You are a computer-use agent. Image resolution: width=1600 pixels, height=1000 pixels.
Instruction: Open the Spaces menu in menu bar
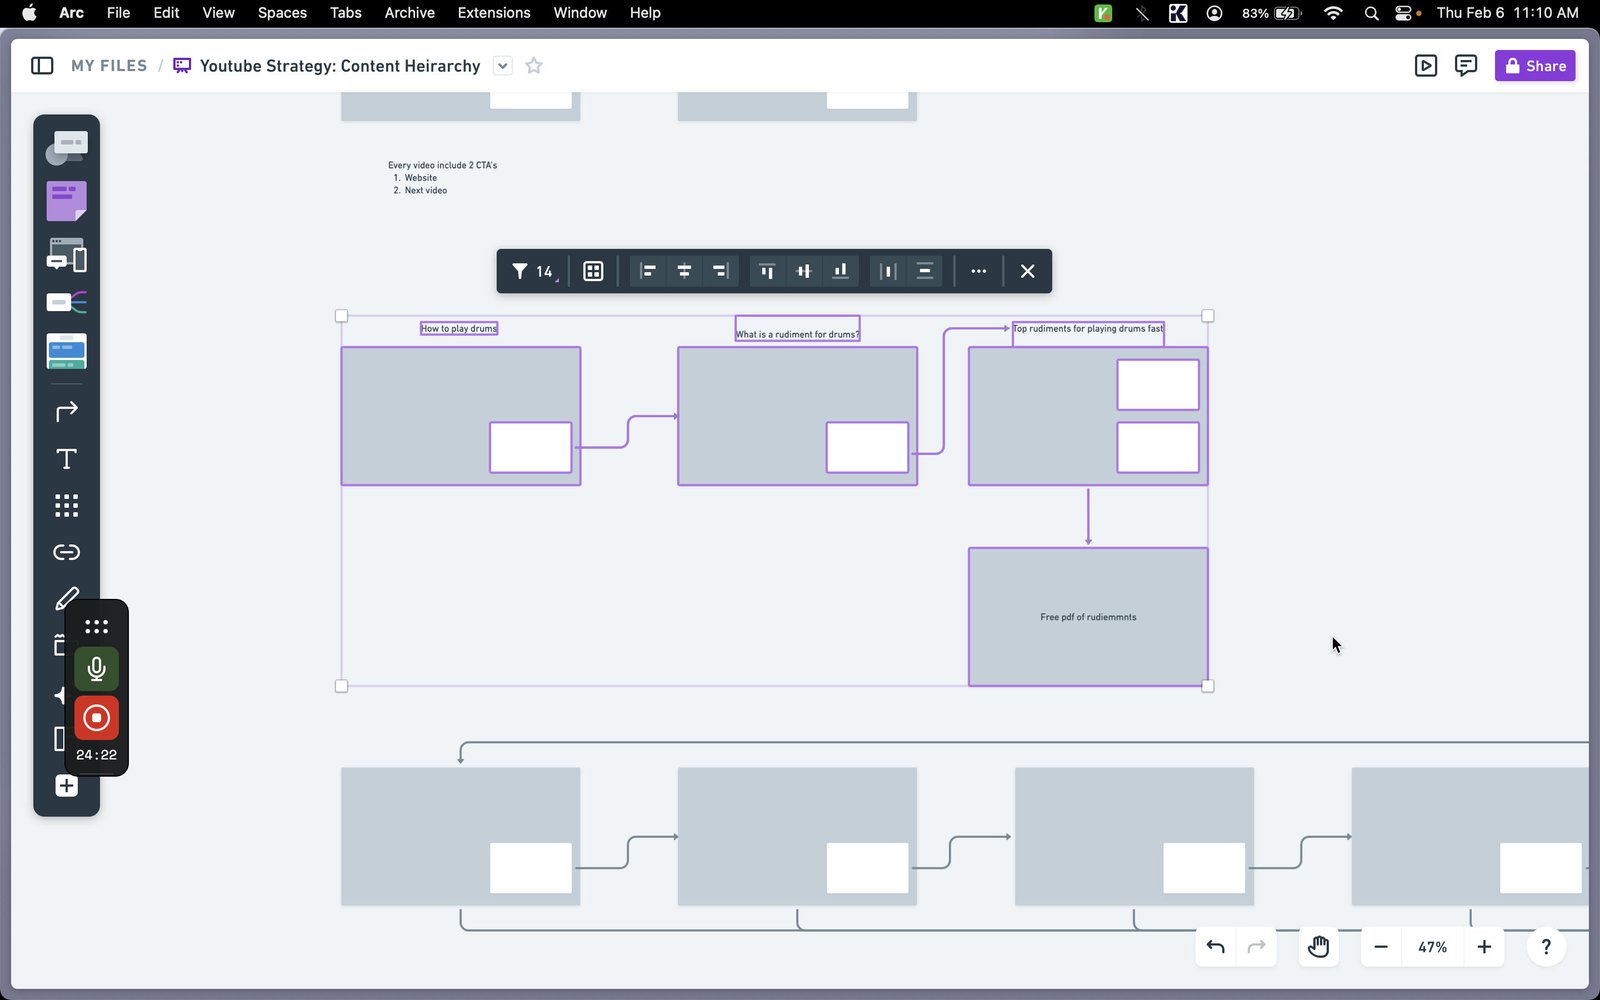(282, 13)
